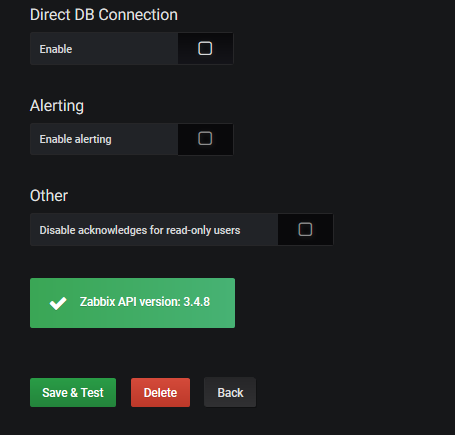Click the Enable alerting label

(75, 139)
